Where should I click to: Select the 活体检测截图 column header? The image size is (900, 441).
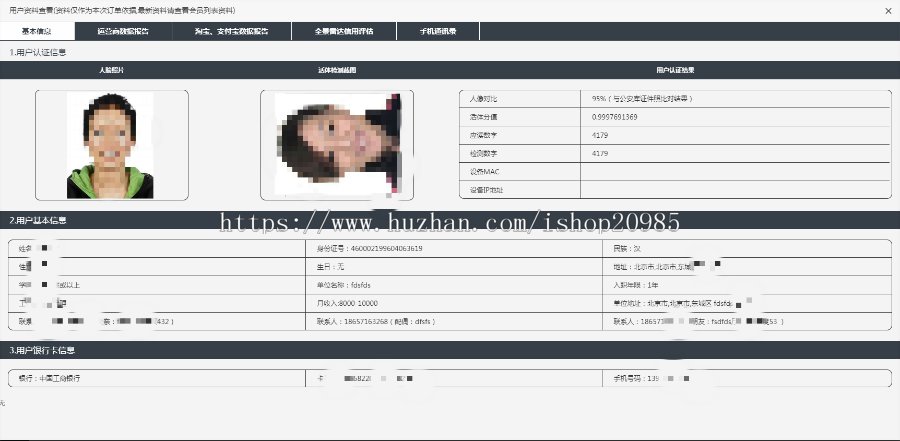(x=337, y=70)
